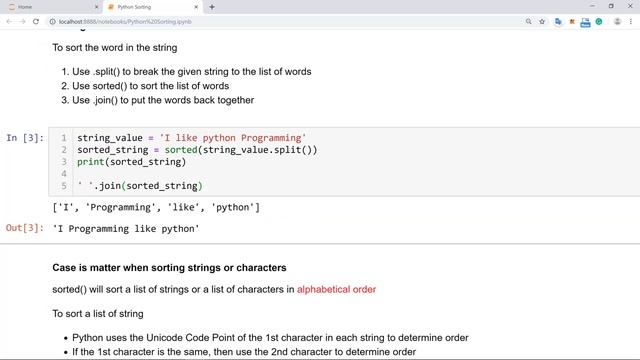
Task: Click "To sort a list of string" paragraph
Action: pyautogui.click(x=98, y=314)
